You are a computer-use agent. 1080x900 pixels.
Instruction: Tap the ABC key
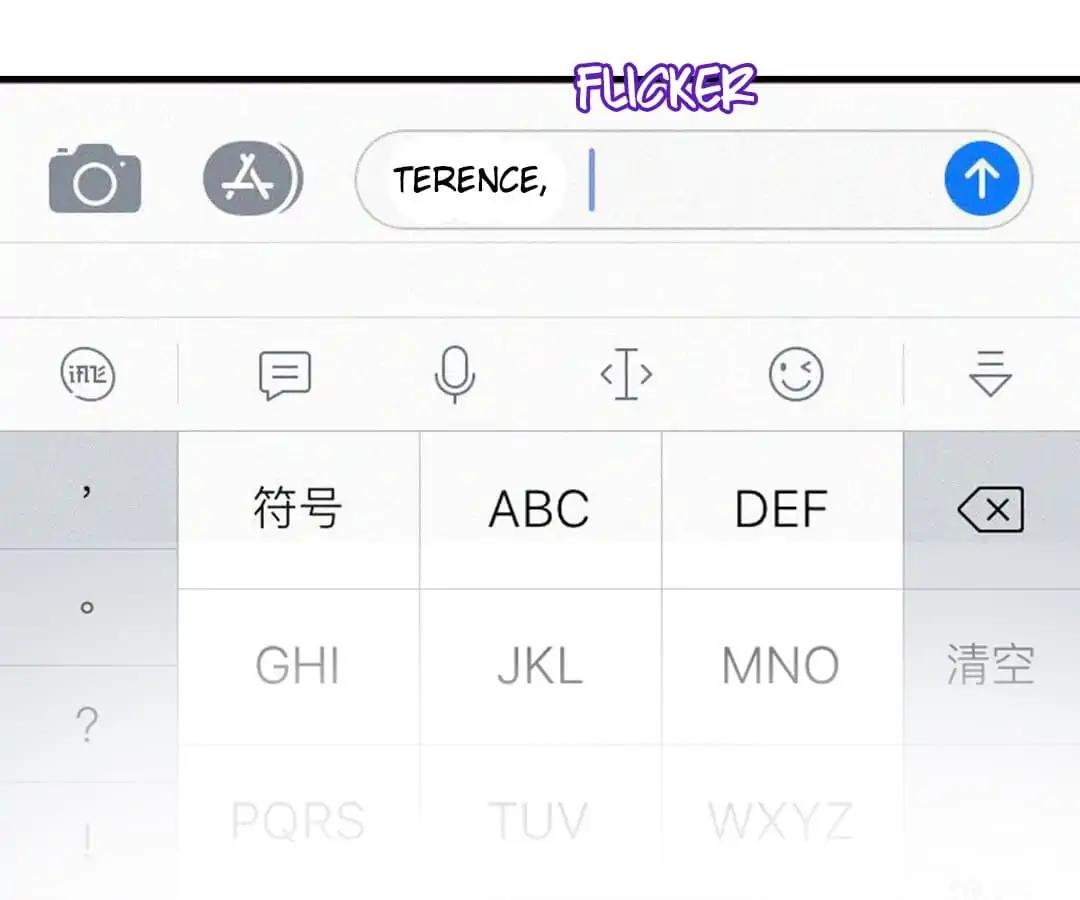coord(540,510)
